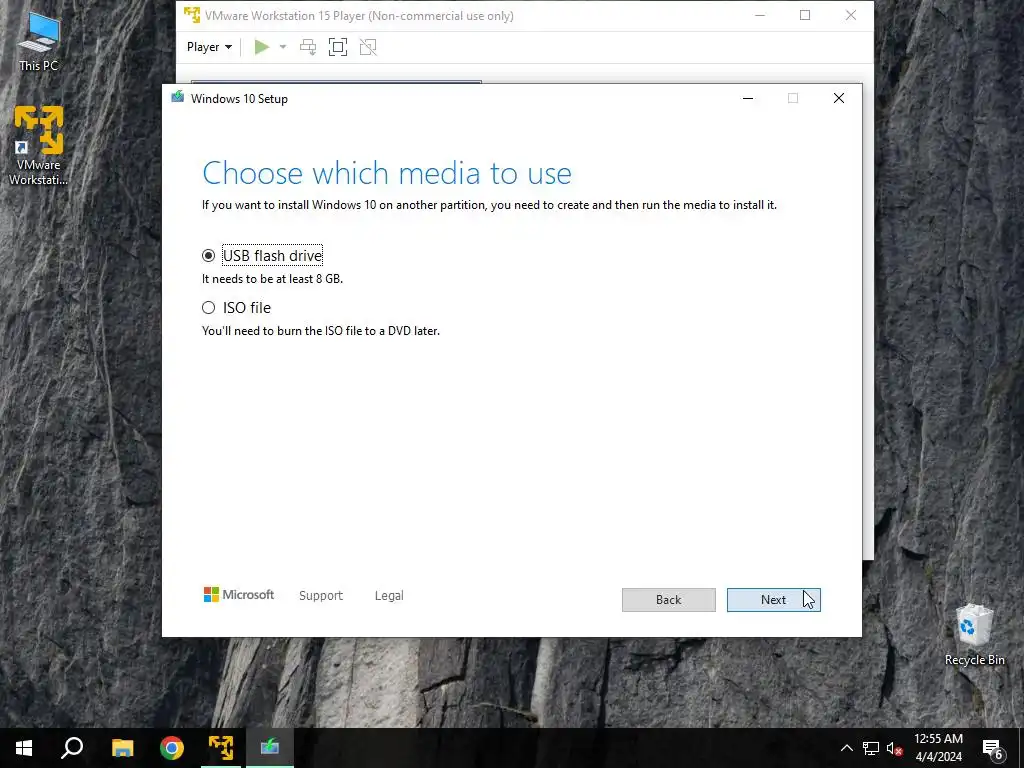Click the VMware Player title bar logo icon
Image resolution: width=1024 pixels, height=768 pixels.
[x=192, y=15]
